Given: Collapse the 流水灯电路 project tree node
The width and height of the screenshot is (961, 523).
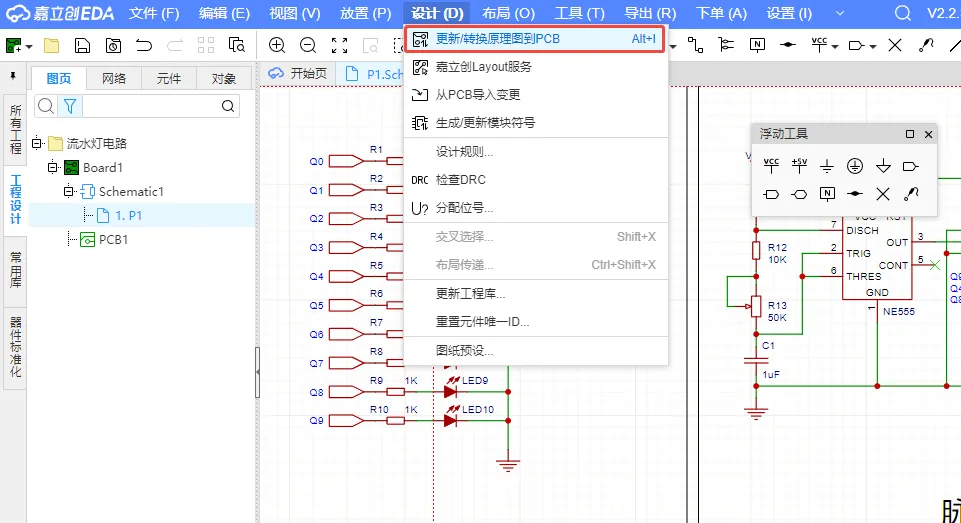Looking at the screenshot, I should click(37, 143).
